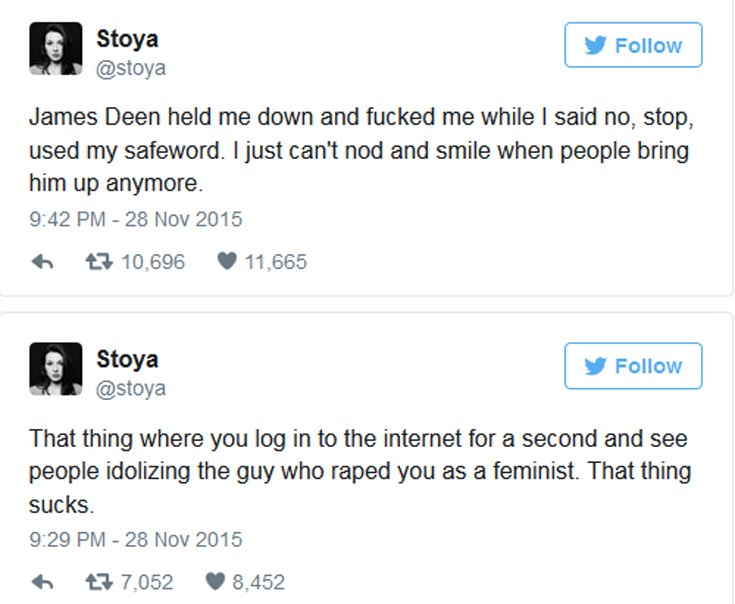Viewport: 735px width, 604px height.
Task: Click the @stoya handle on the safeword tweet
Action: tap(131, 69)
